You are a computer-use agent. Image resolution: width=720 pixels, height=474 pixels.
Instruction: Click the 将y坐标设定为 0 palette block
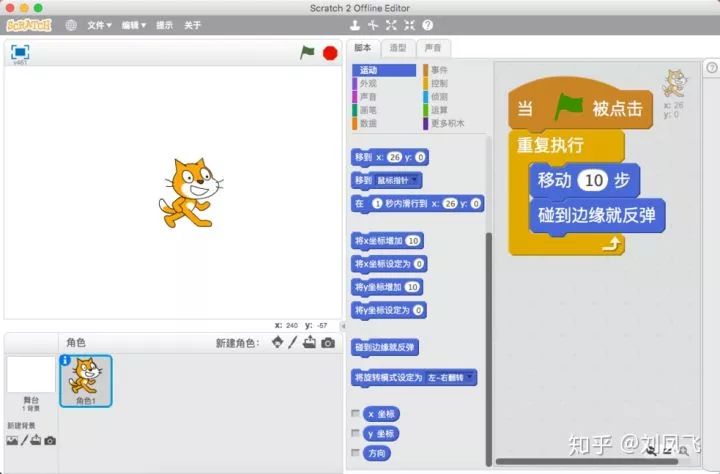tap(389, 310)
